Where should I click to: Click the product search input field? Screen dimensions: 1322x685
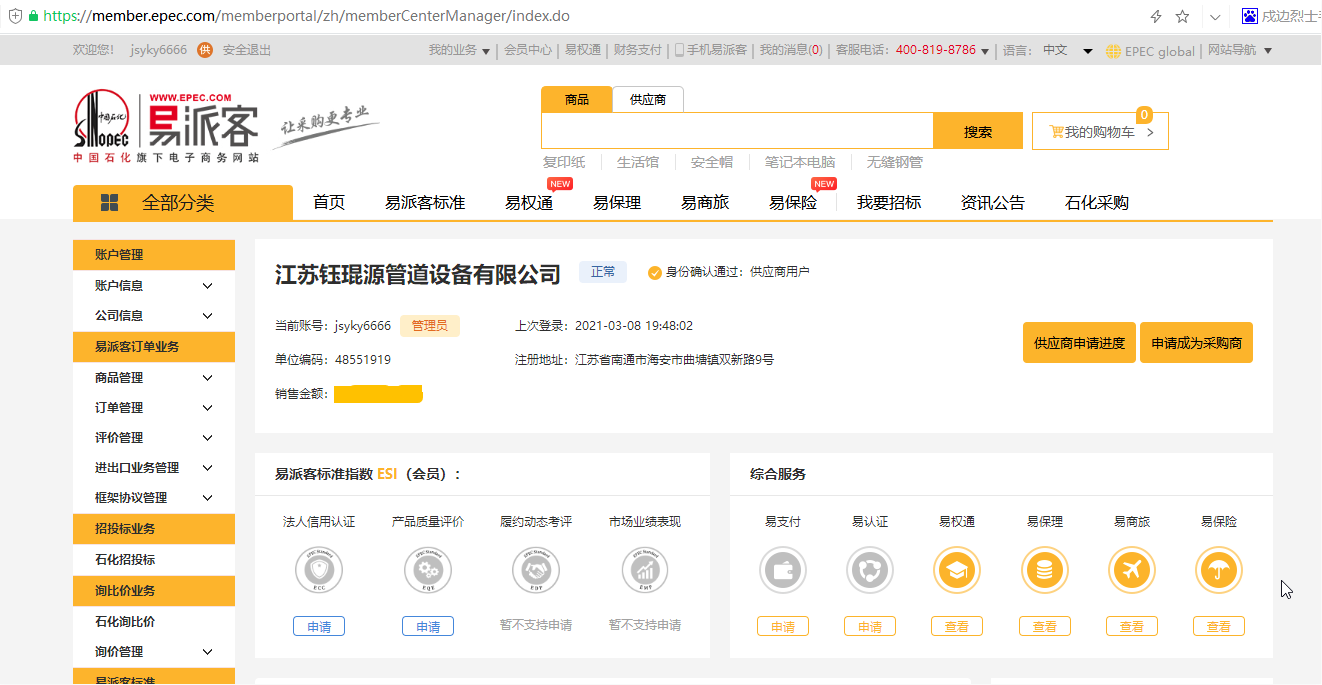736,130
